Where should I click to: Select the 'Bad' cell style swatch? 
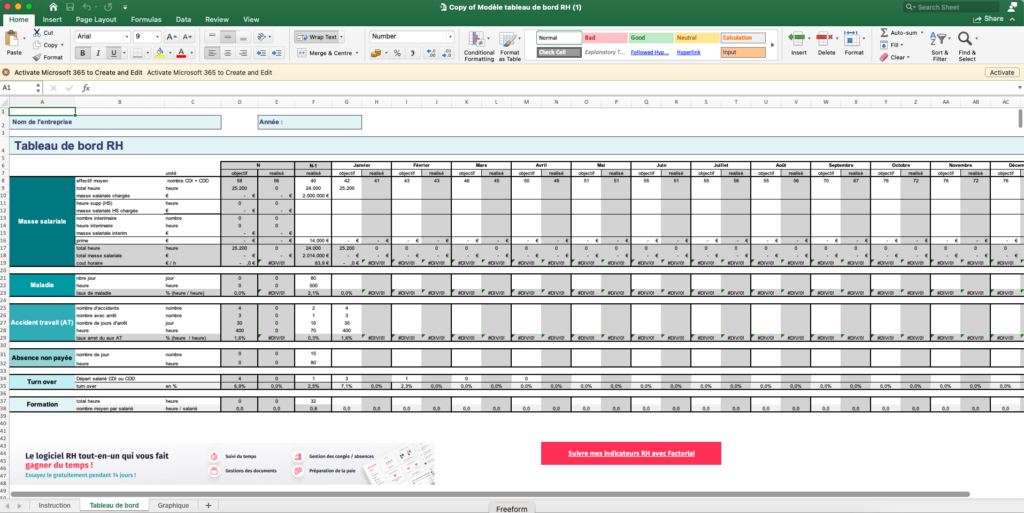604,37
